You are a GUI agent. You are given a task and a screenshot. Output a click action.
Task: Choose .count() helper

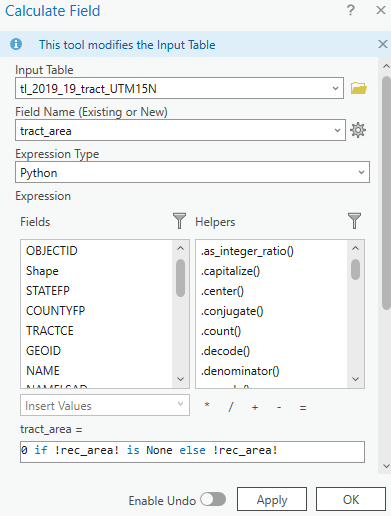coord(221,331)
